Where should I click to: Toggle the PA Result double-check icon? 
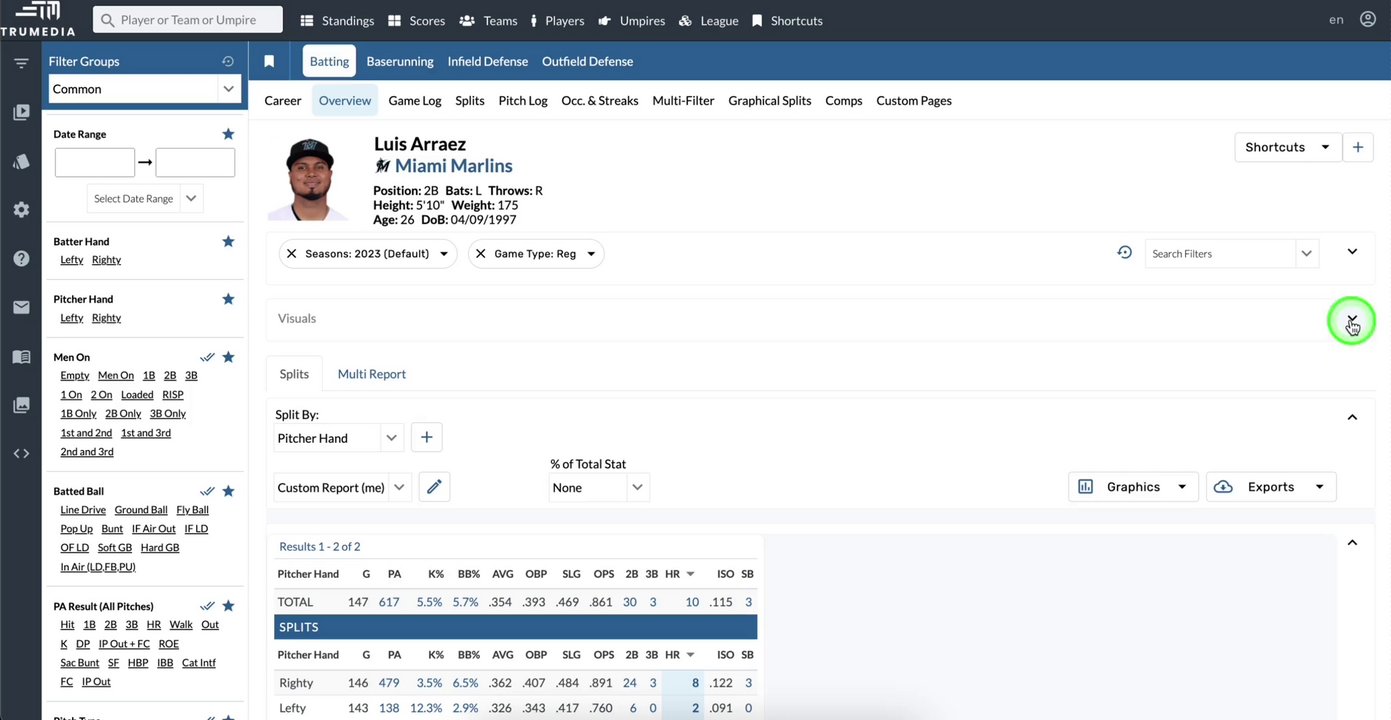(207, 606)
